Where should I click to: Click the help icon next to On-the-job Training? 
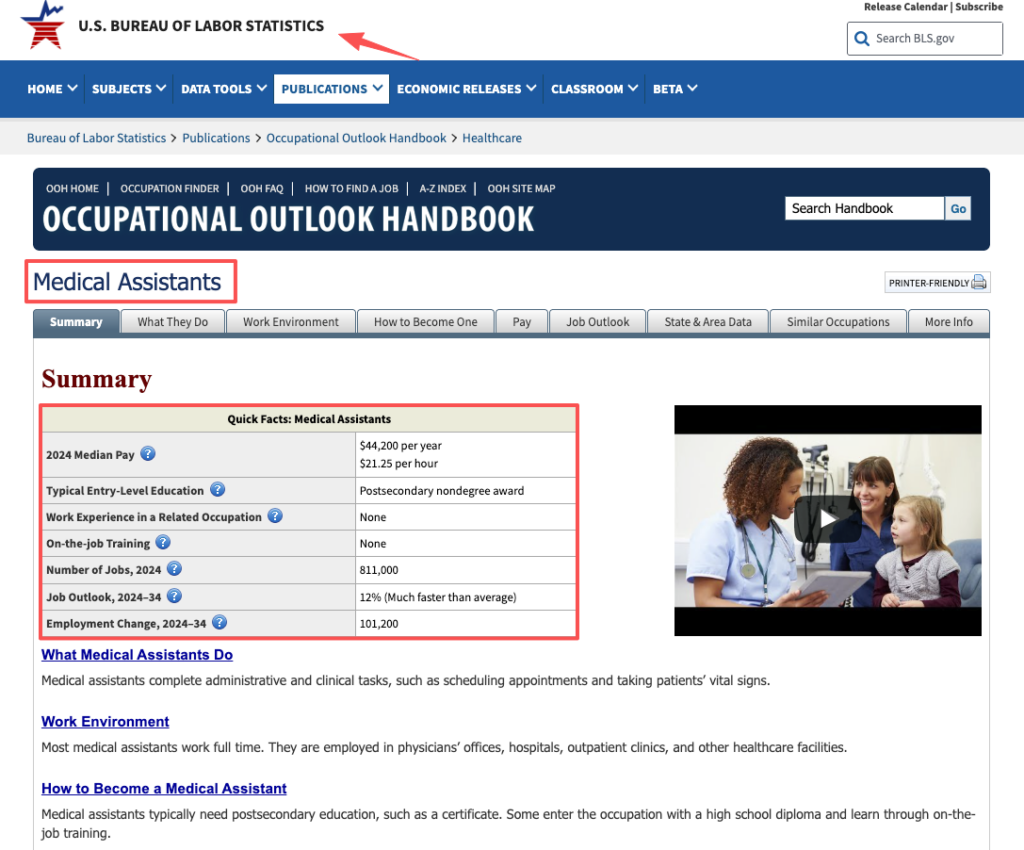coord(163,543)
